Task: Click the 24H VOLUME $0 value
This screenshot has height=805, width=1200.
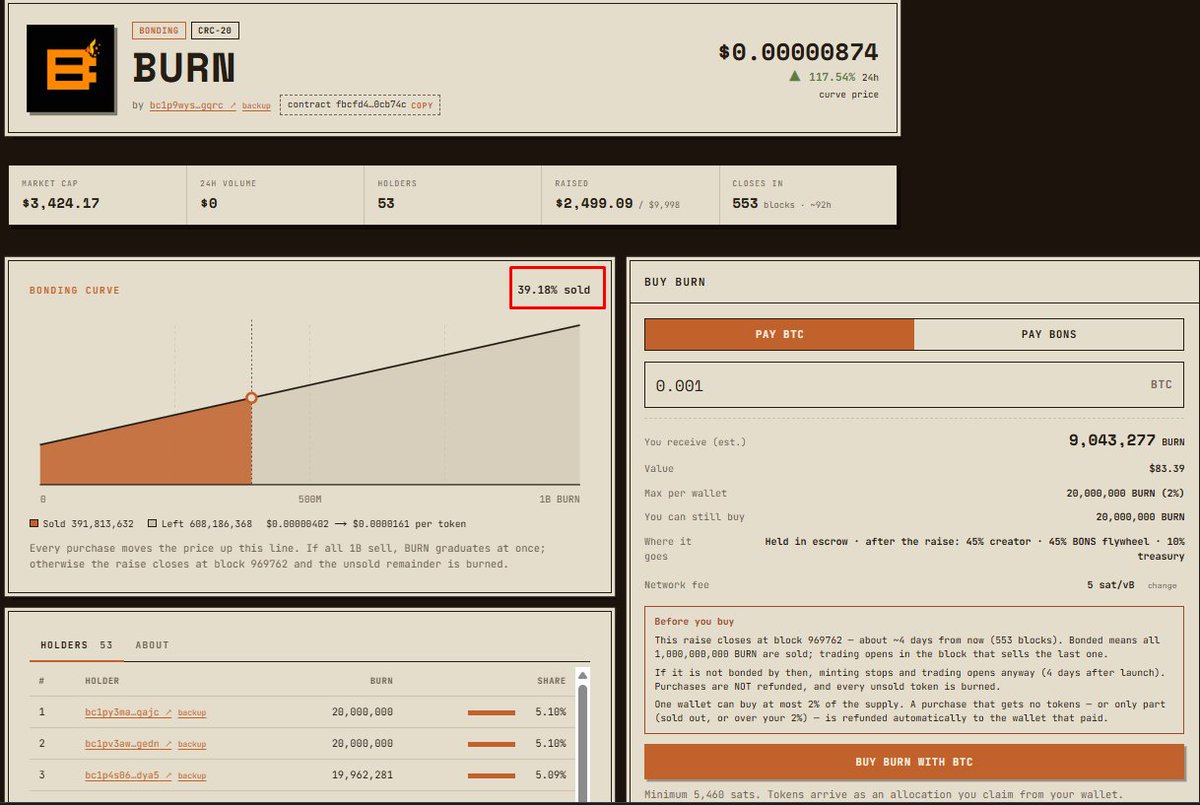Action: coord(209,203)
